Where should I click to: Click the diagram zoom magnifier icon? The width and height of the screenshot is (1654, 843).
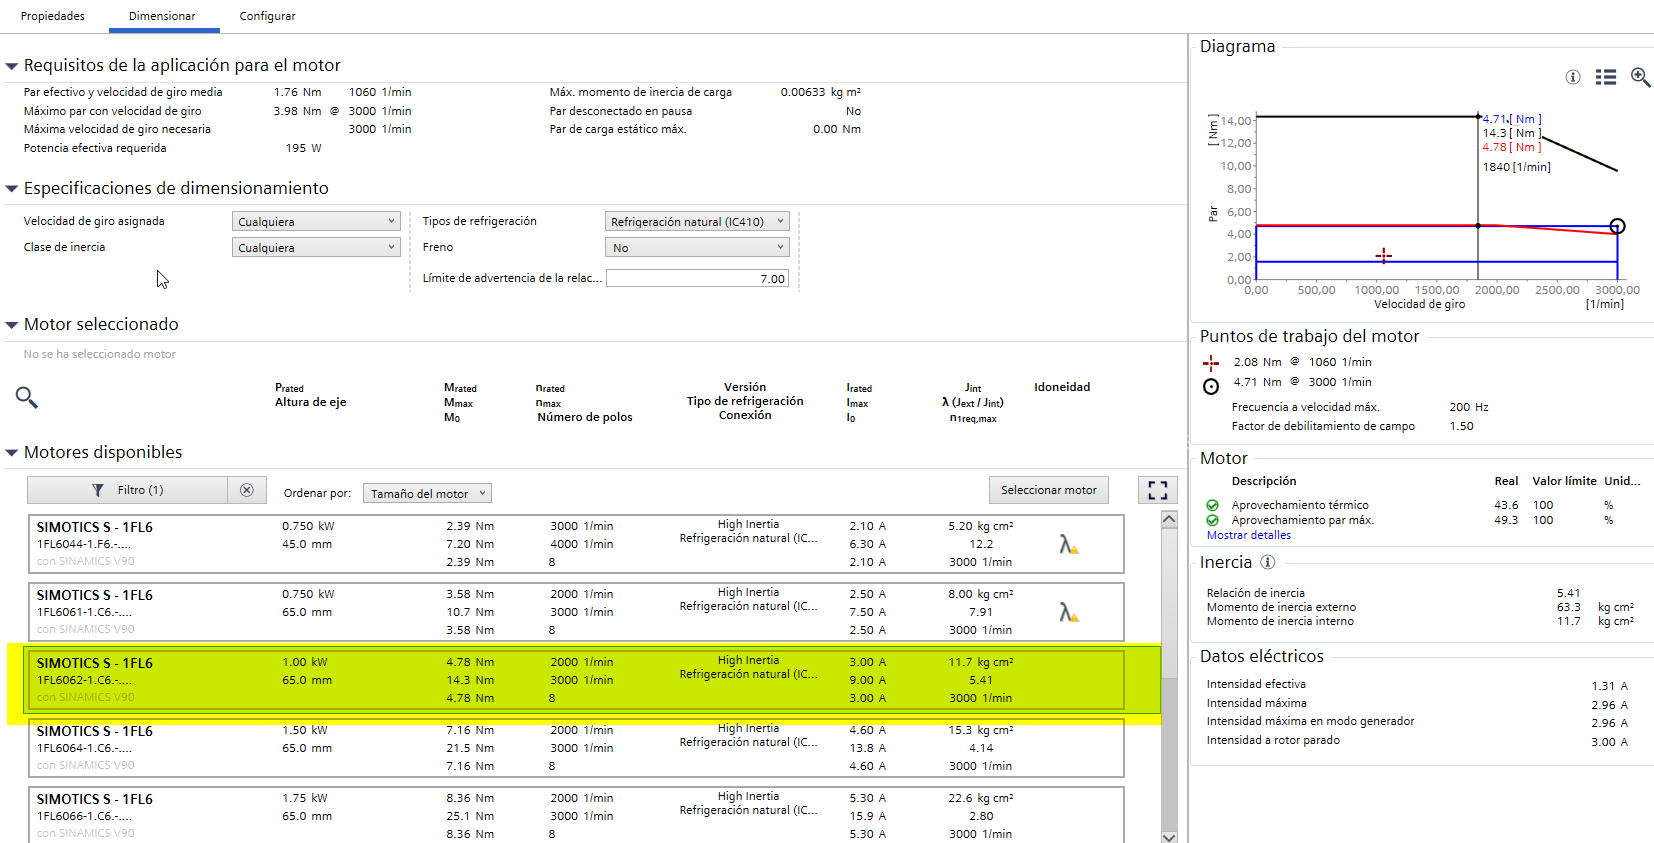point(1640,77)
